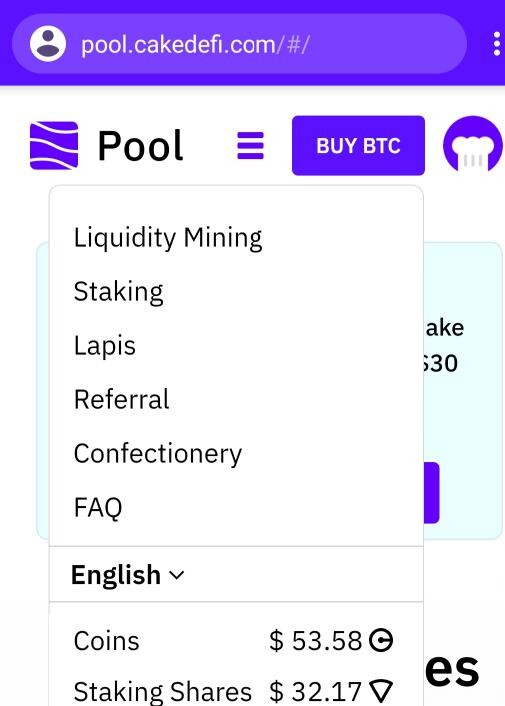The height and width of the screenshot is (706, 505).
Task: Open the FAQ menu item
Action: [x=98, y=507]
